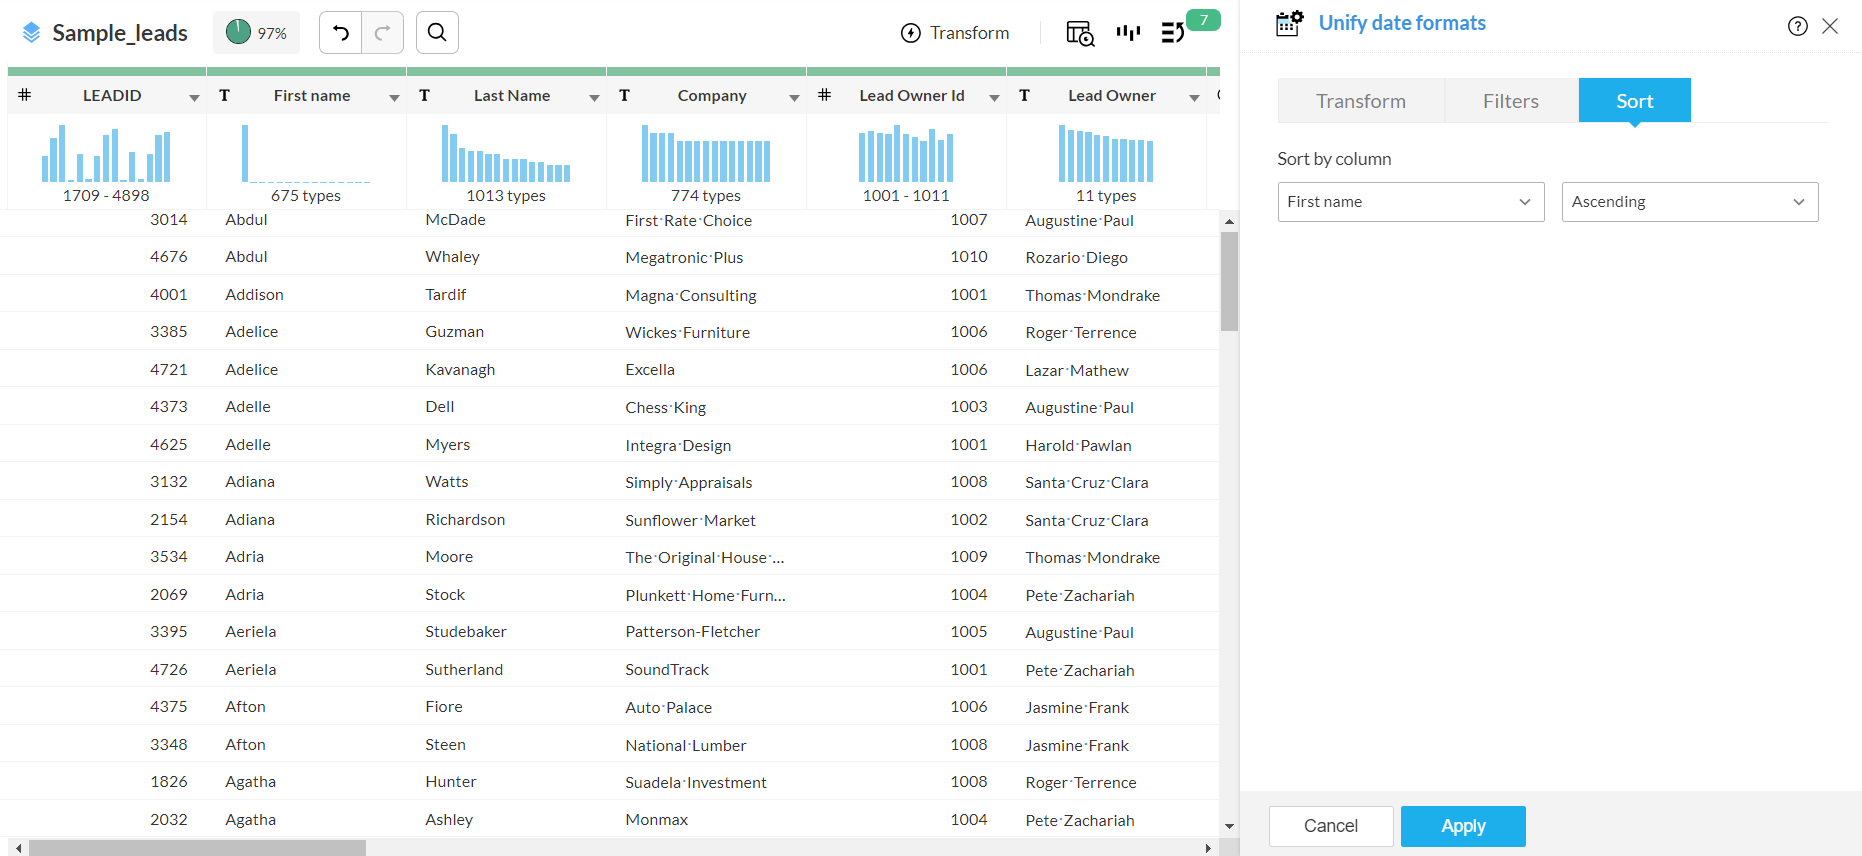Click the vertical scrollbar thumb of the table
The width and height of the screenshot is (1862, 856).
(x=1229, y=281)
